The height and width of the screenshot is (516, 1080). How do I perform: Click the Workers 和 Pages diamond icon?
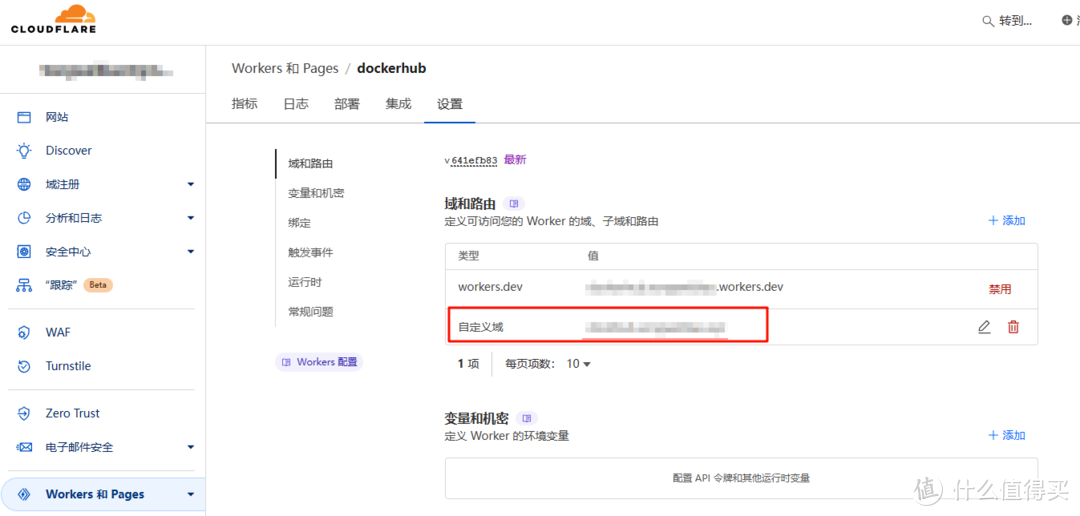click(x=24, y=495)
